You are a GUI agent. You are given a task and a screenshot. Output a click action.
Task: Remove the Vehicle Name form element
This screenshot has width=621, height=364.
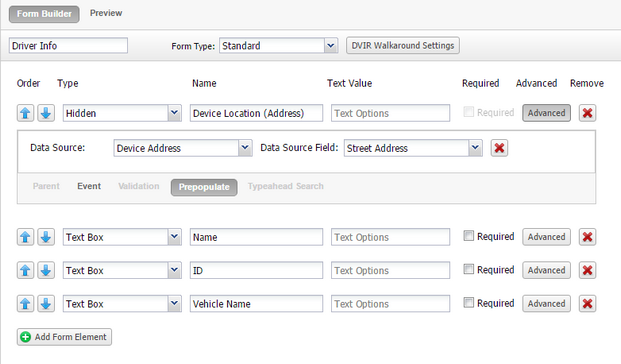click(587, 304)
